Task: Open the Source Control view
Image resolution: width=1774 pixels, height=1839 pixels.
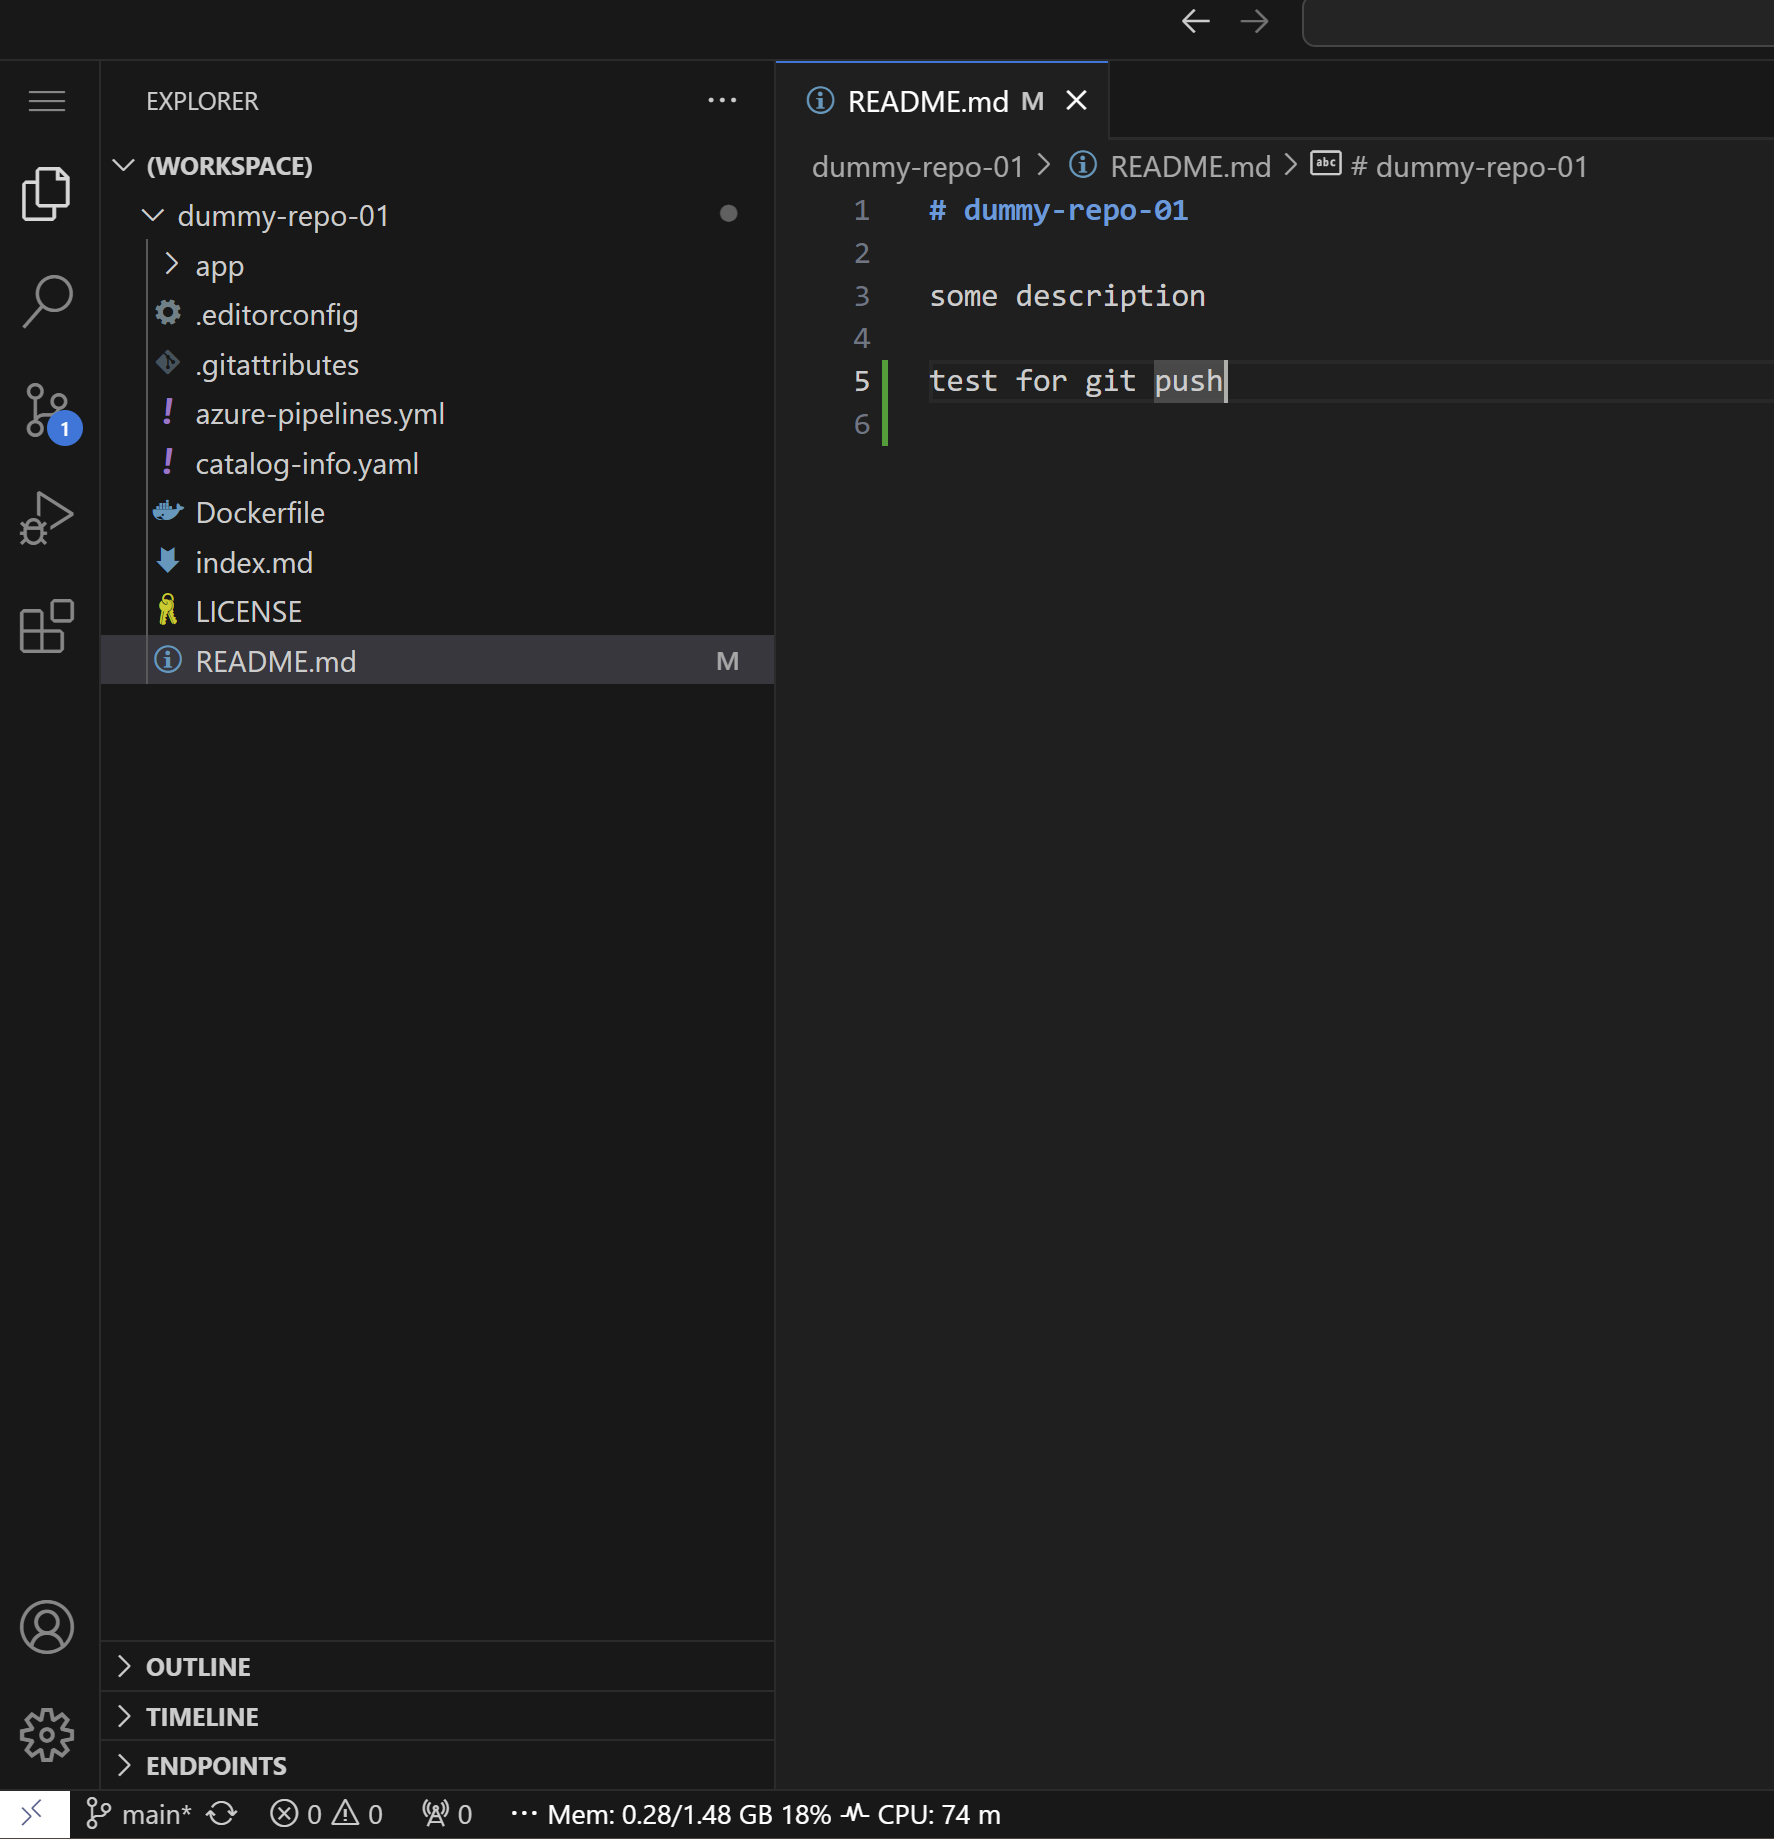Action: click(x=47, y=411)
